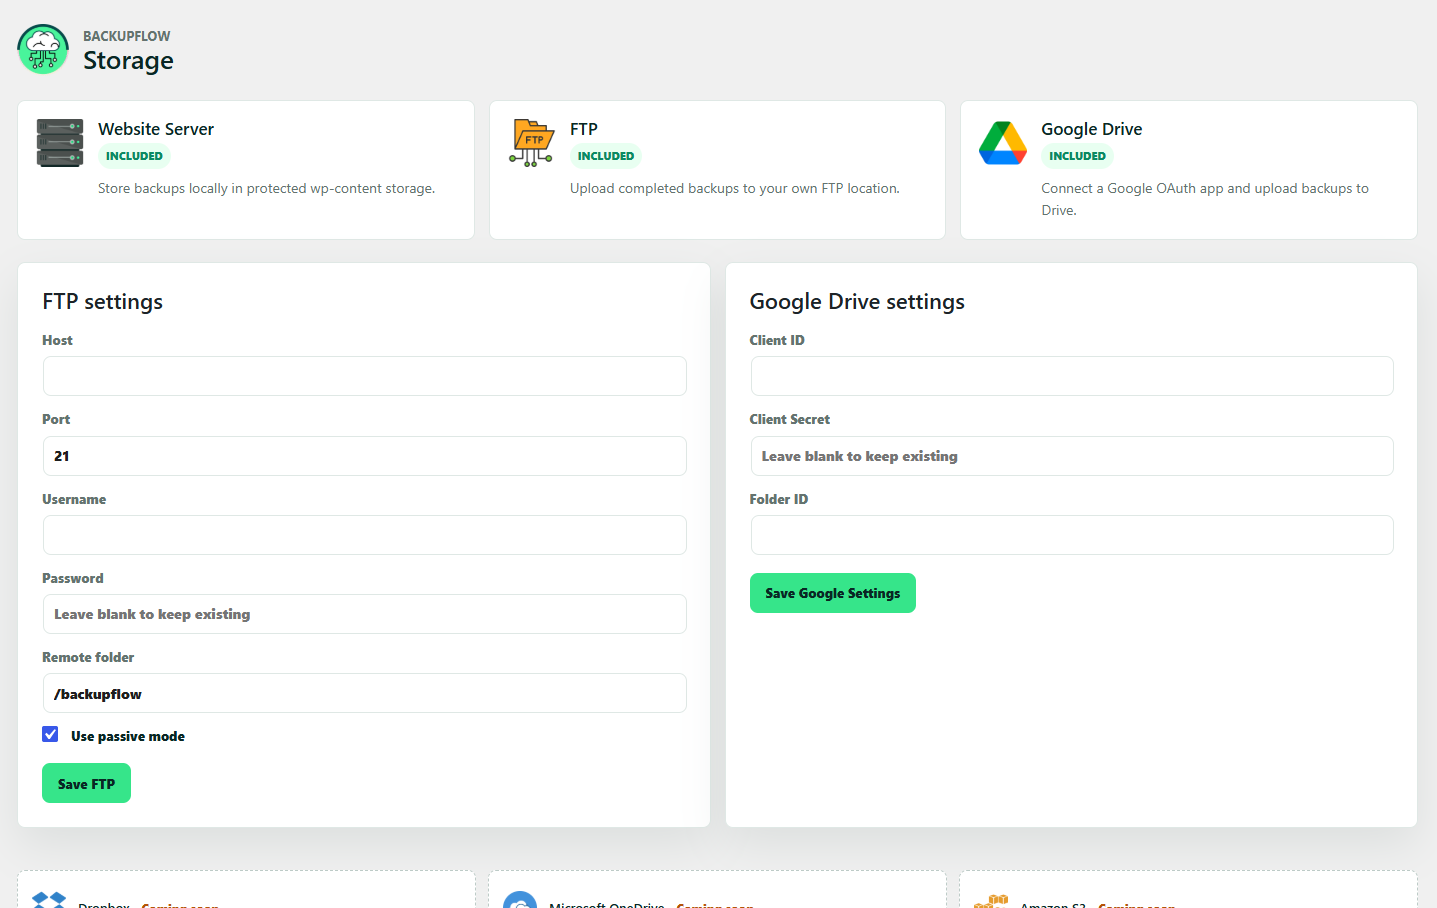The width and height of the screenshot is (1437, 908).
Task: Focus the Port field showing 21
Action: pos(364,456)
